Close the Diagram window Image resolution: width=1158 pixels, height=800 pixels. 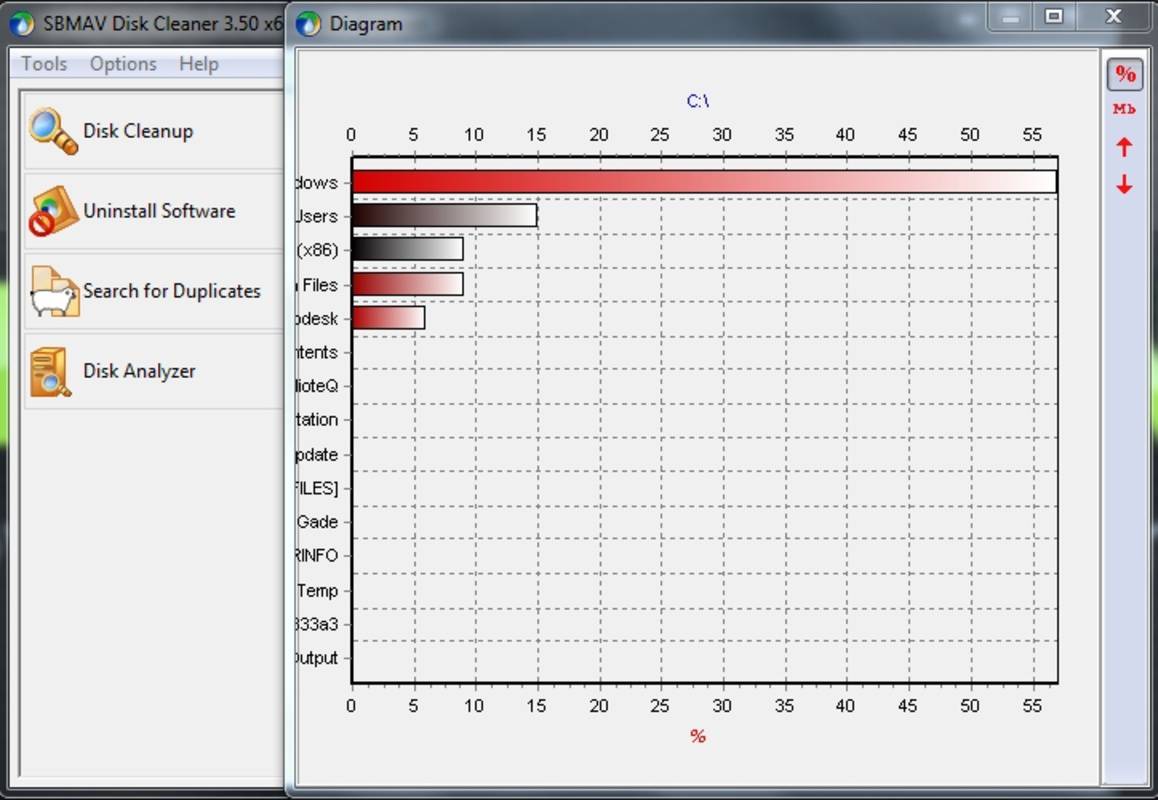click(1114, 16)
